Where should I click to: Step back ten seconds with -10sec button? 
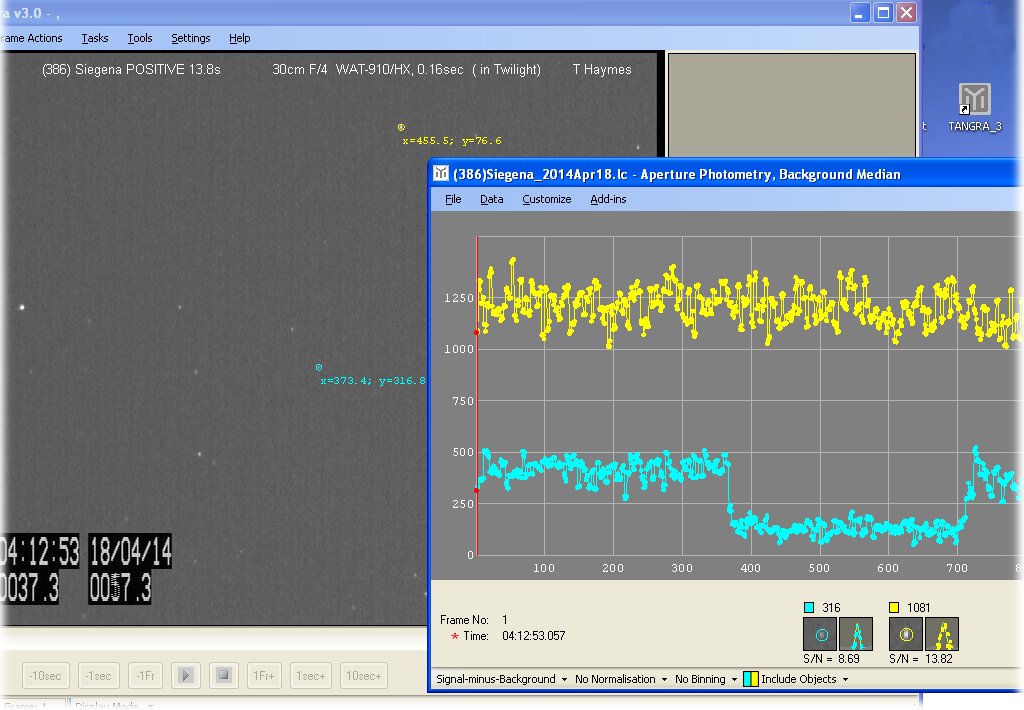point(46,676)
